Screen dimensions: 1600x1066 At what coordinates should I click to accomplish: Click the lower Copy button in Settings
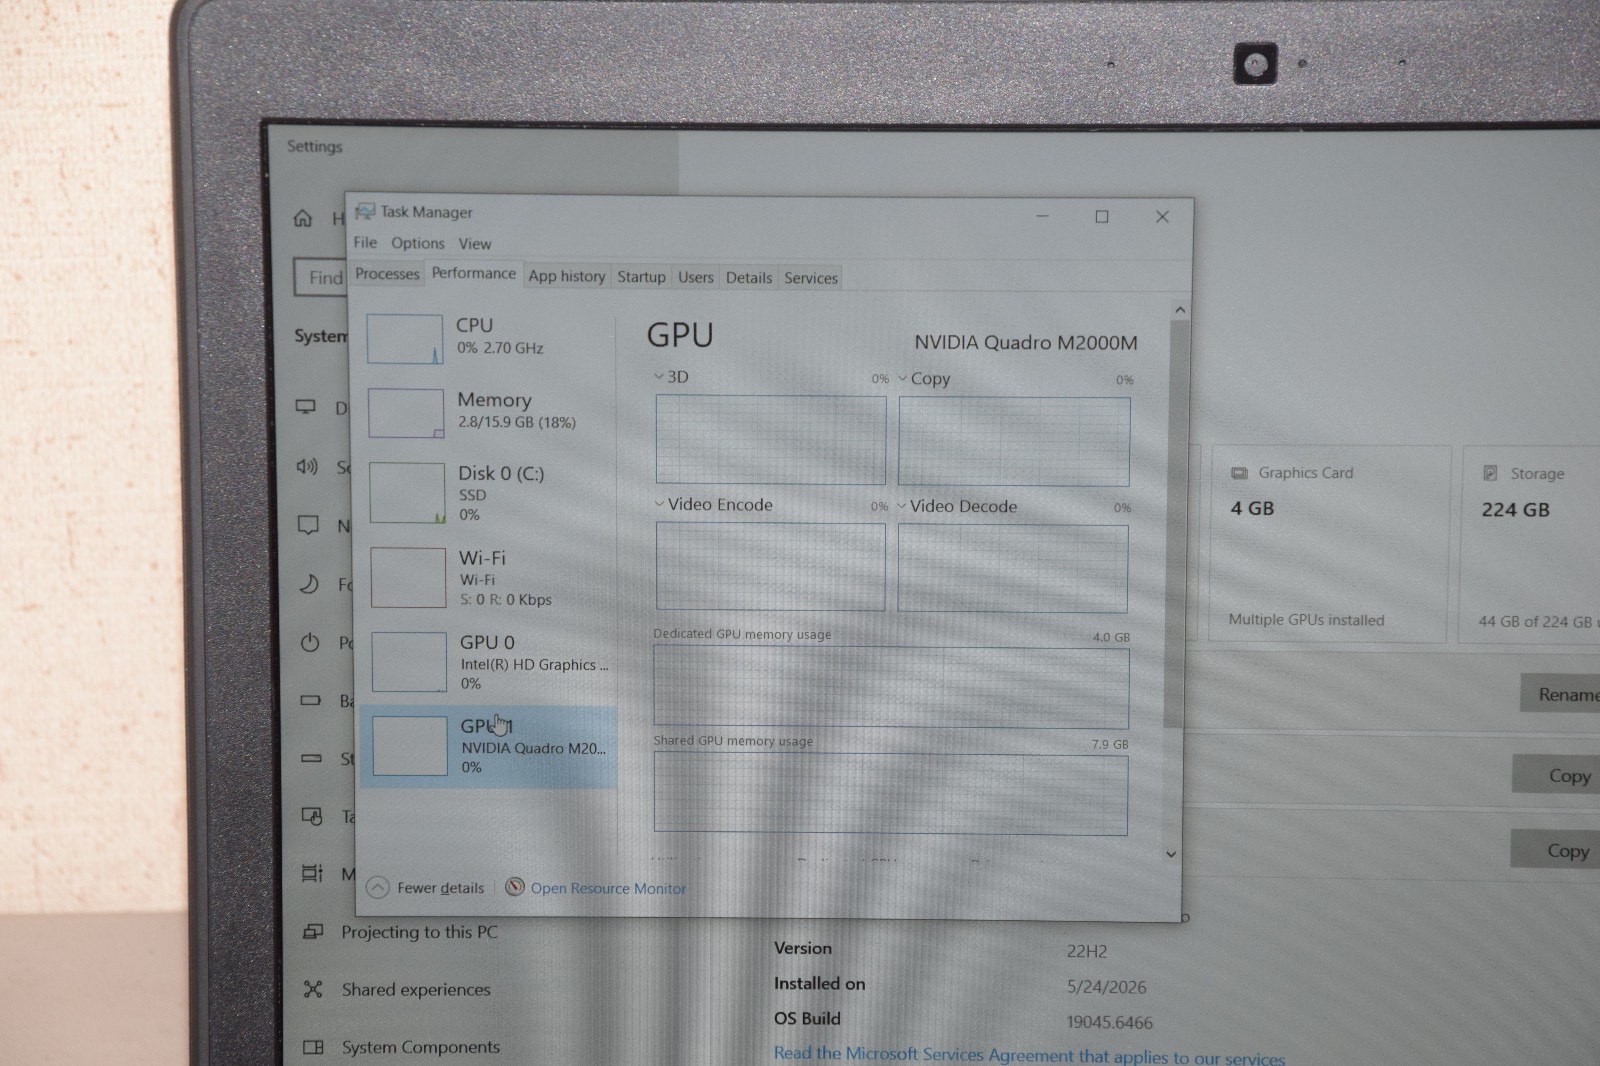click(x=1556, y=850)
